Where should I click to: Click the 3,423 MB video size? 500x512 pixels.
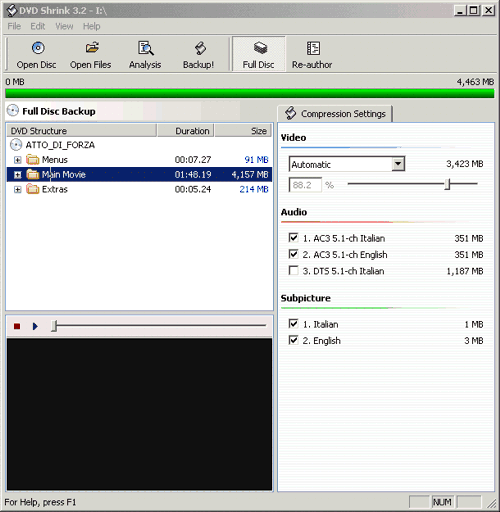[465, 164]
